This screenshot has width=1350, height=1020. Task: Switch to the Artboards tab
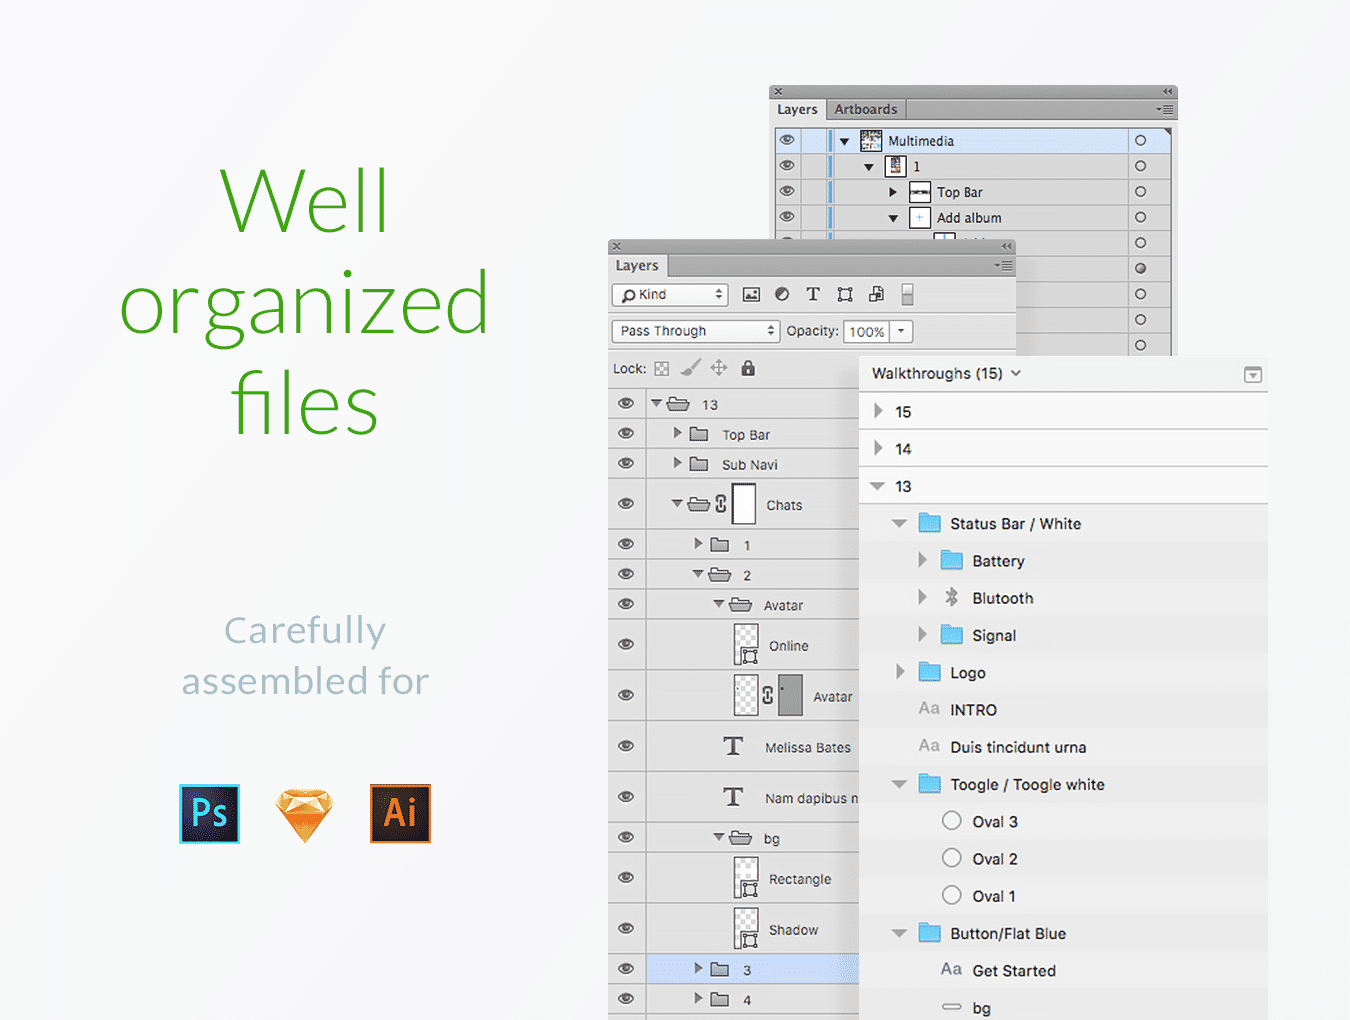pos(866,109)
